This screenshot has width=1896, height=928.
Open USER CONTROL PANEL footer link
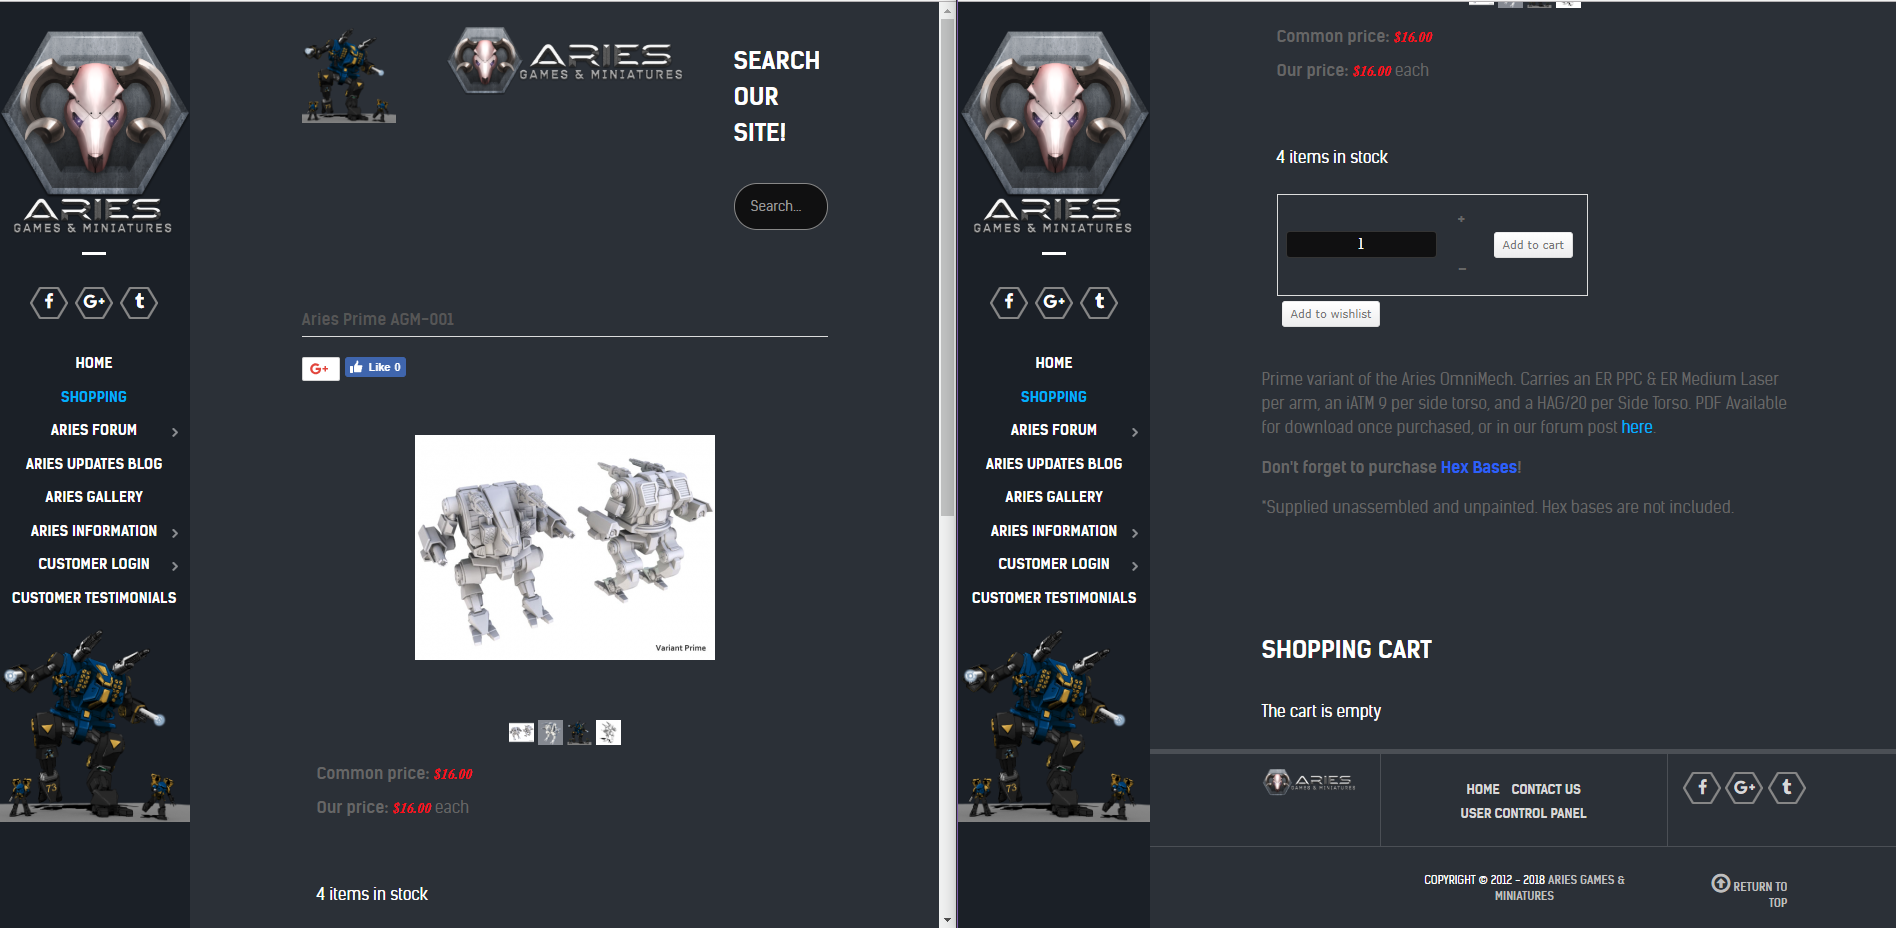1523,813
